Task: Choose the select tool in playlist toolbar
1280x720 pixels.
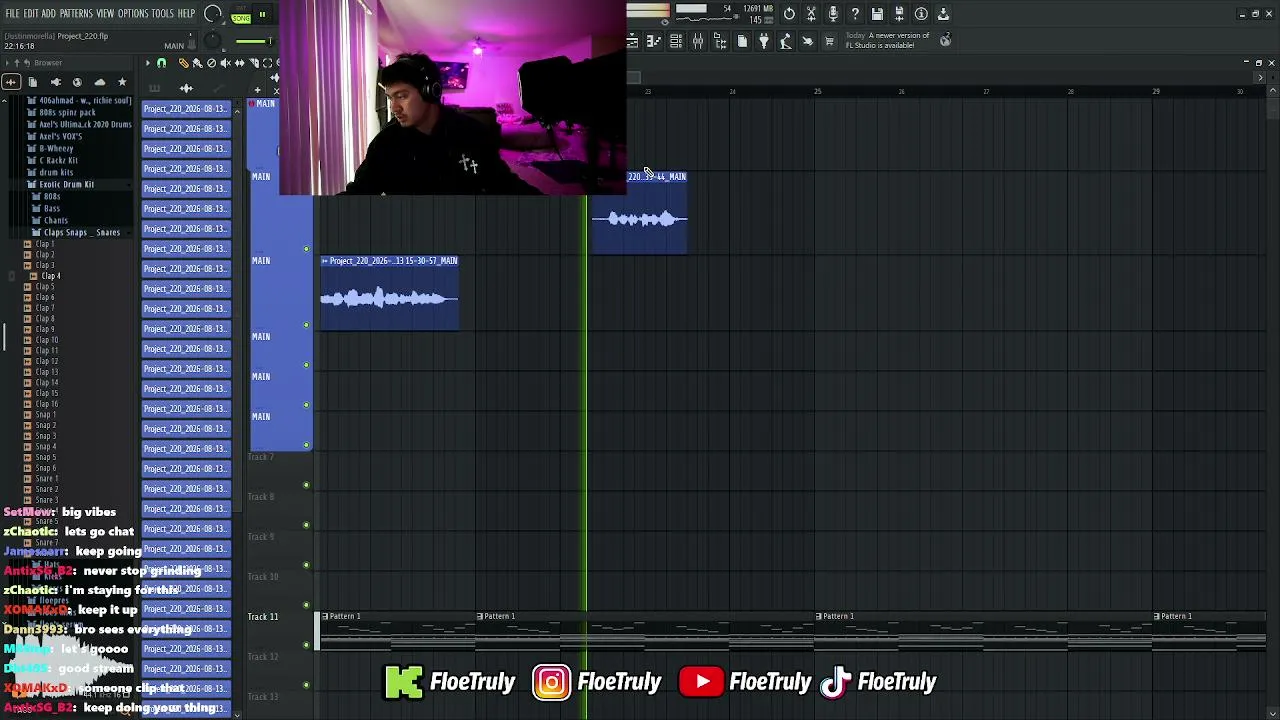Action: [267, 63]
